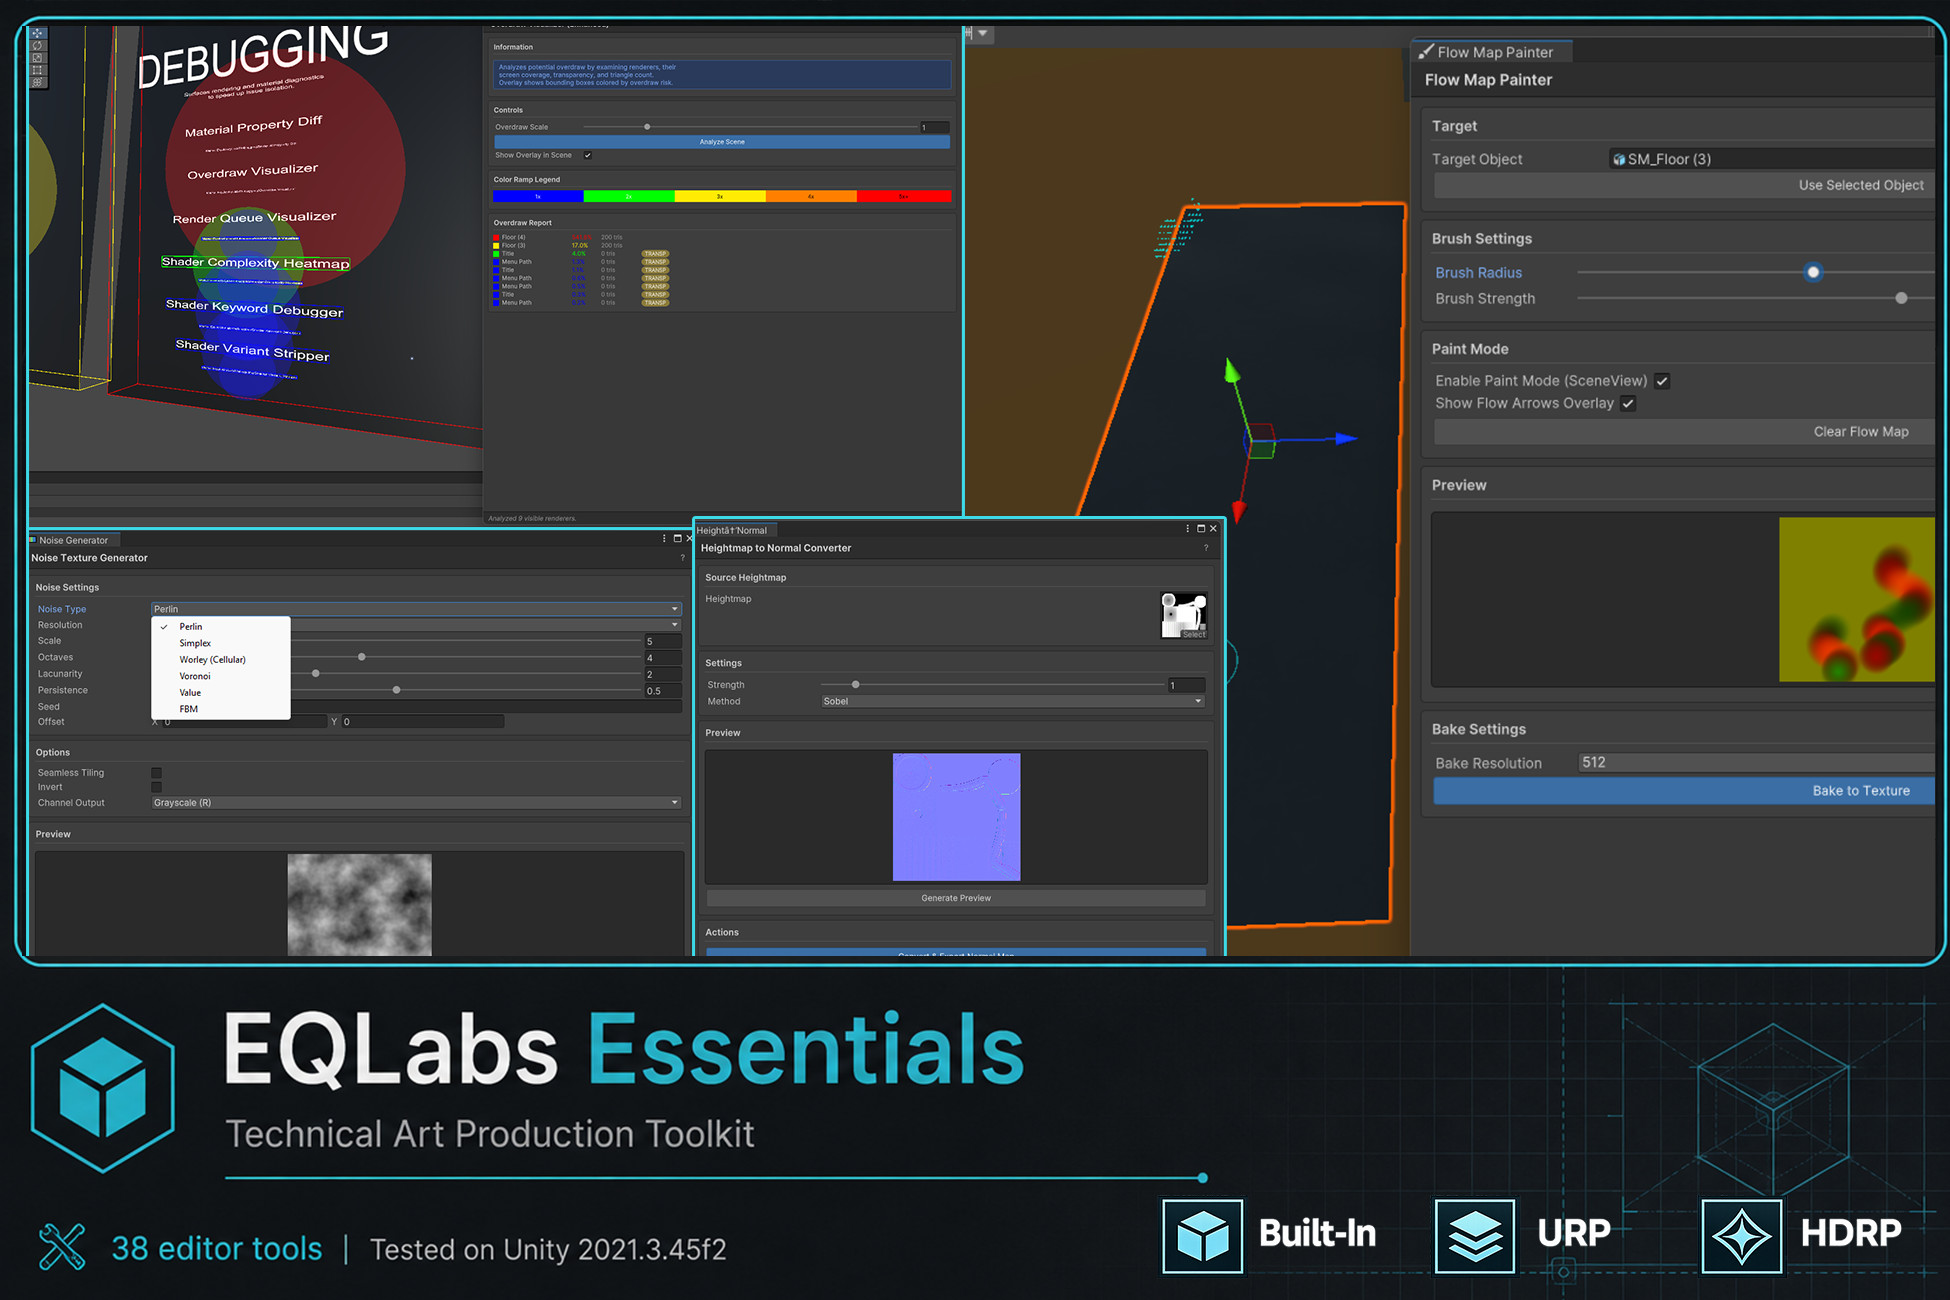Adjust the Brush Strength slider handle
Viewport: 1950px width, 1300px height.
pos(1901,298)
